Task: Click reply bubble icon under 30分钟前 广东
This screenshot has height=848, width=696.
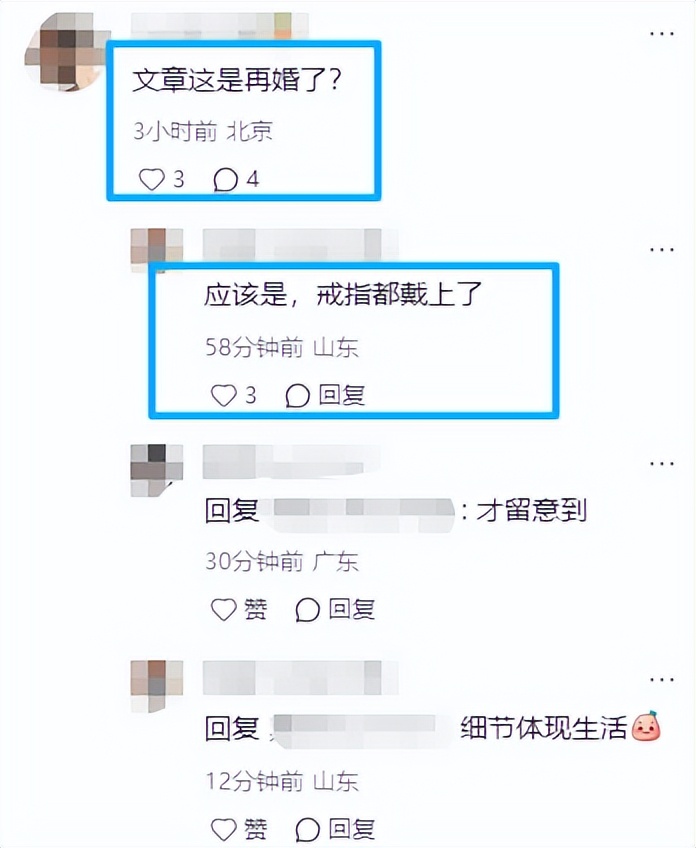Action: pyautogui.click(x=307, y=610)
